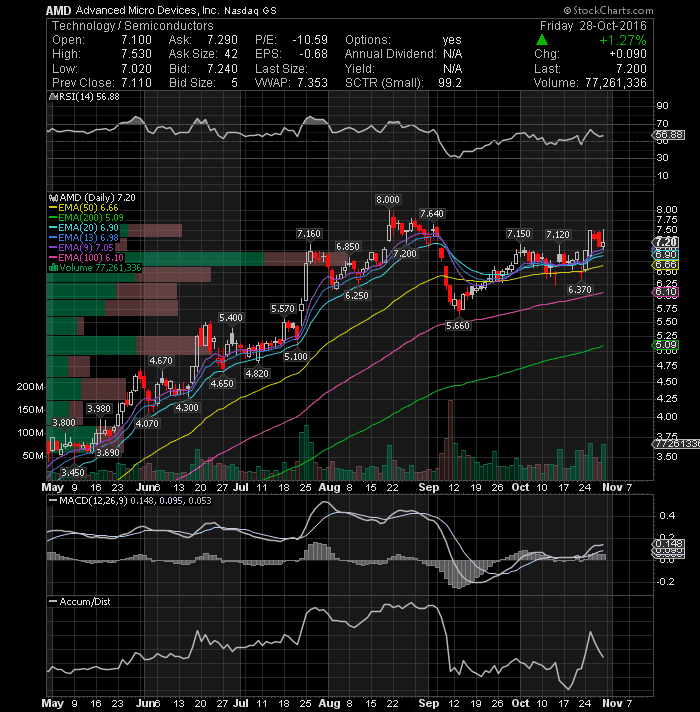
Task: Click the candlestick icon before AMD (Daily)
Action: tap(53, 198)
